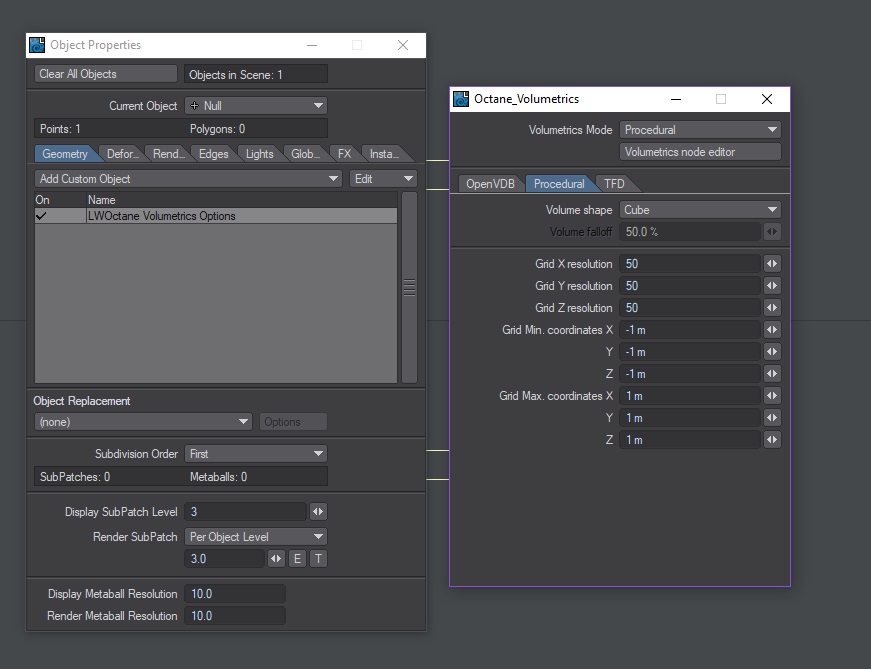
Task: Click the Grid Z resolution stepper arrows
Action: coord(772,308)
